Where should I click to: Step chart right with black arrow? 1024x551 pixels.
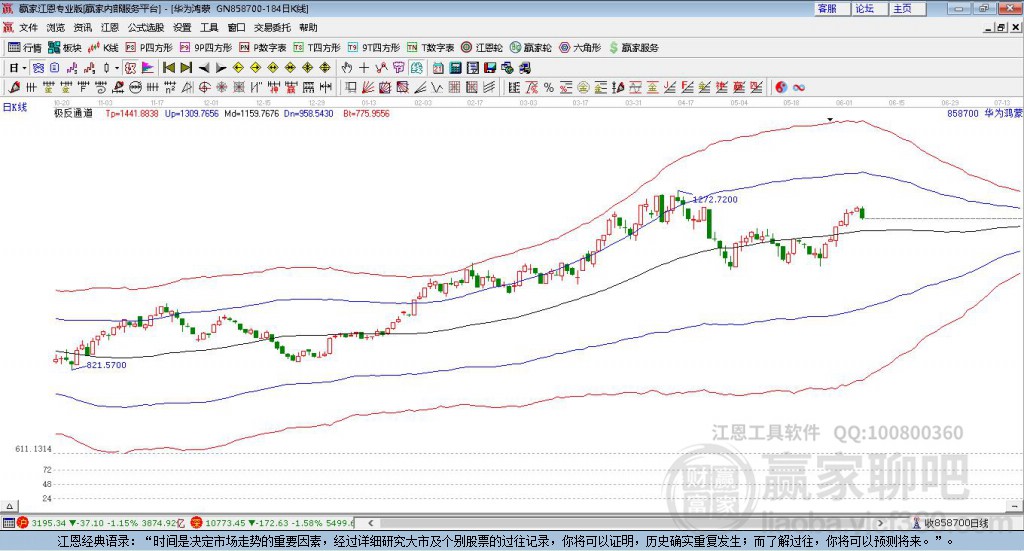[221, 68]
